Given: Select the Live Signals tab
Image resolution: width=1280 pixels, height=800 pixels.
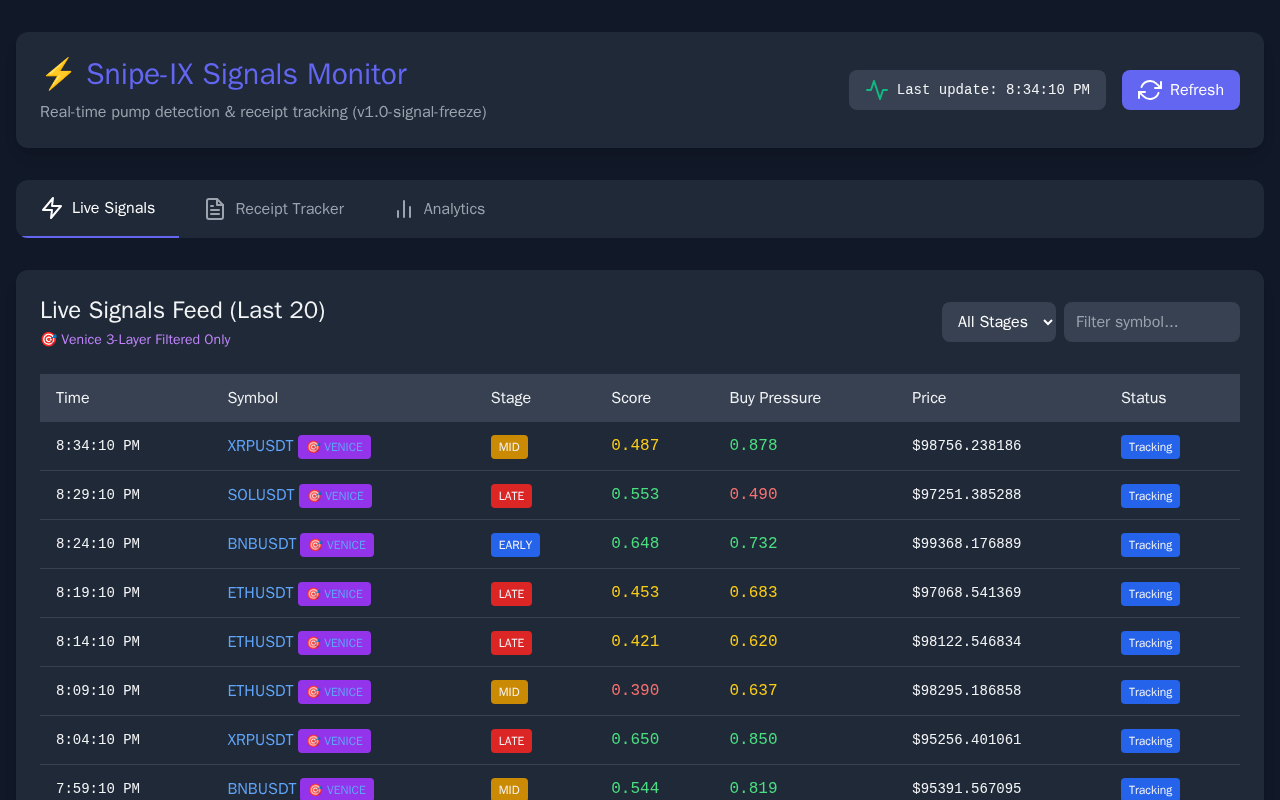Looking at the screenshot, I should click(x=98, y=208).
